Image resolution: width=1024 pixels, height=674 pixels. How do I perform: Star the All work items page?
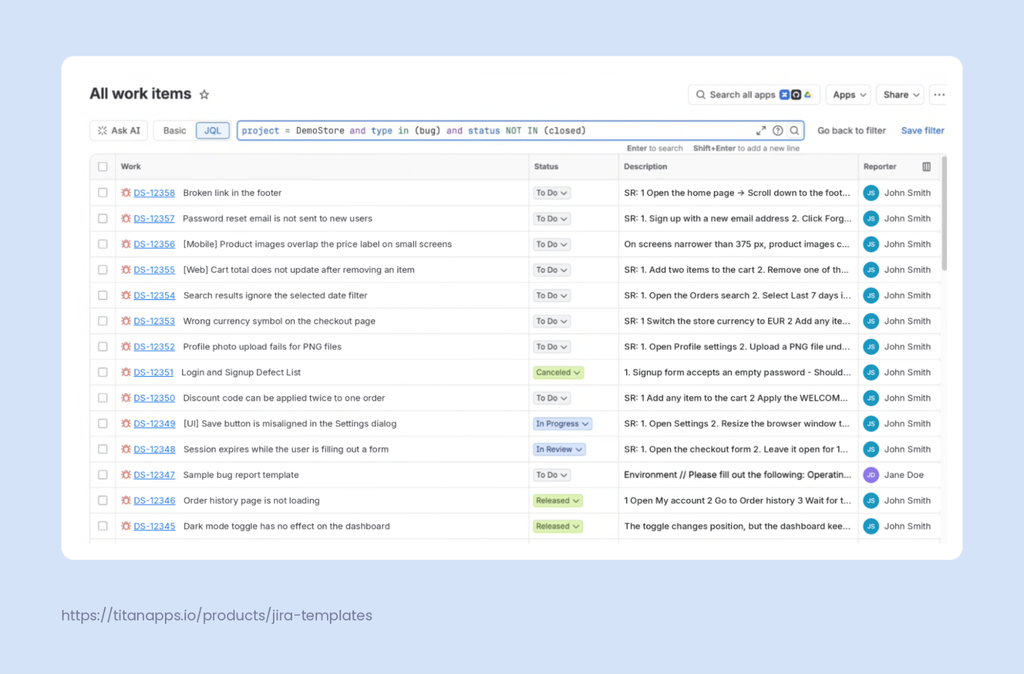[204, 95]
